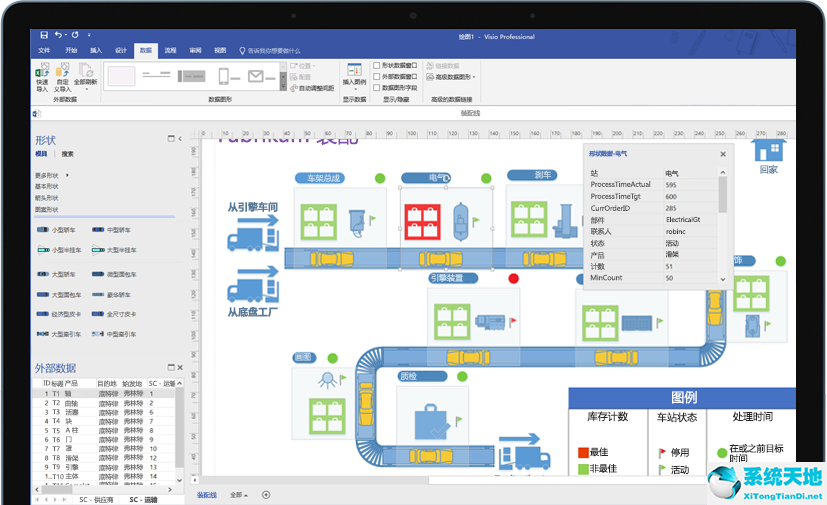
Task: Expand the data graphics gallery more arrow
Action: tap(283, 88)
